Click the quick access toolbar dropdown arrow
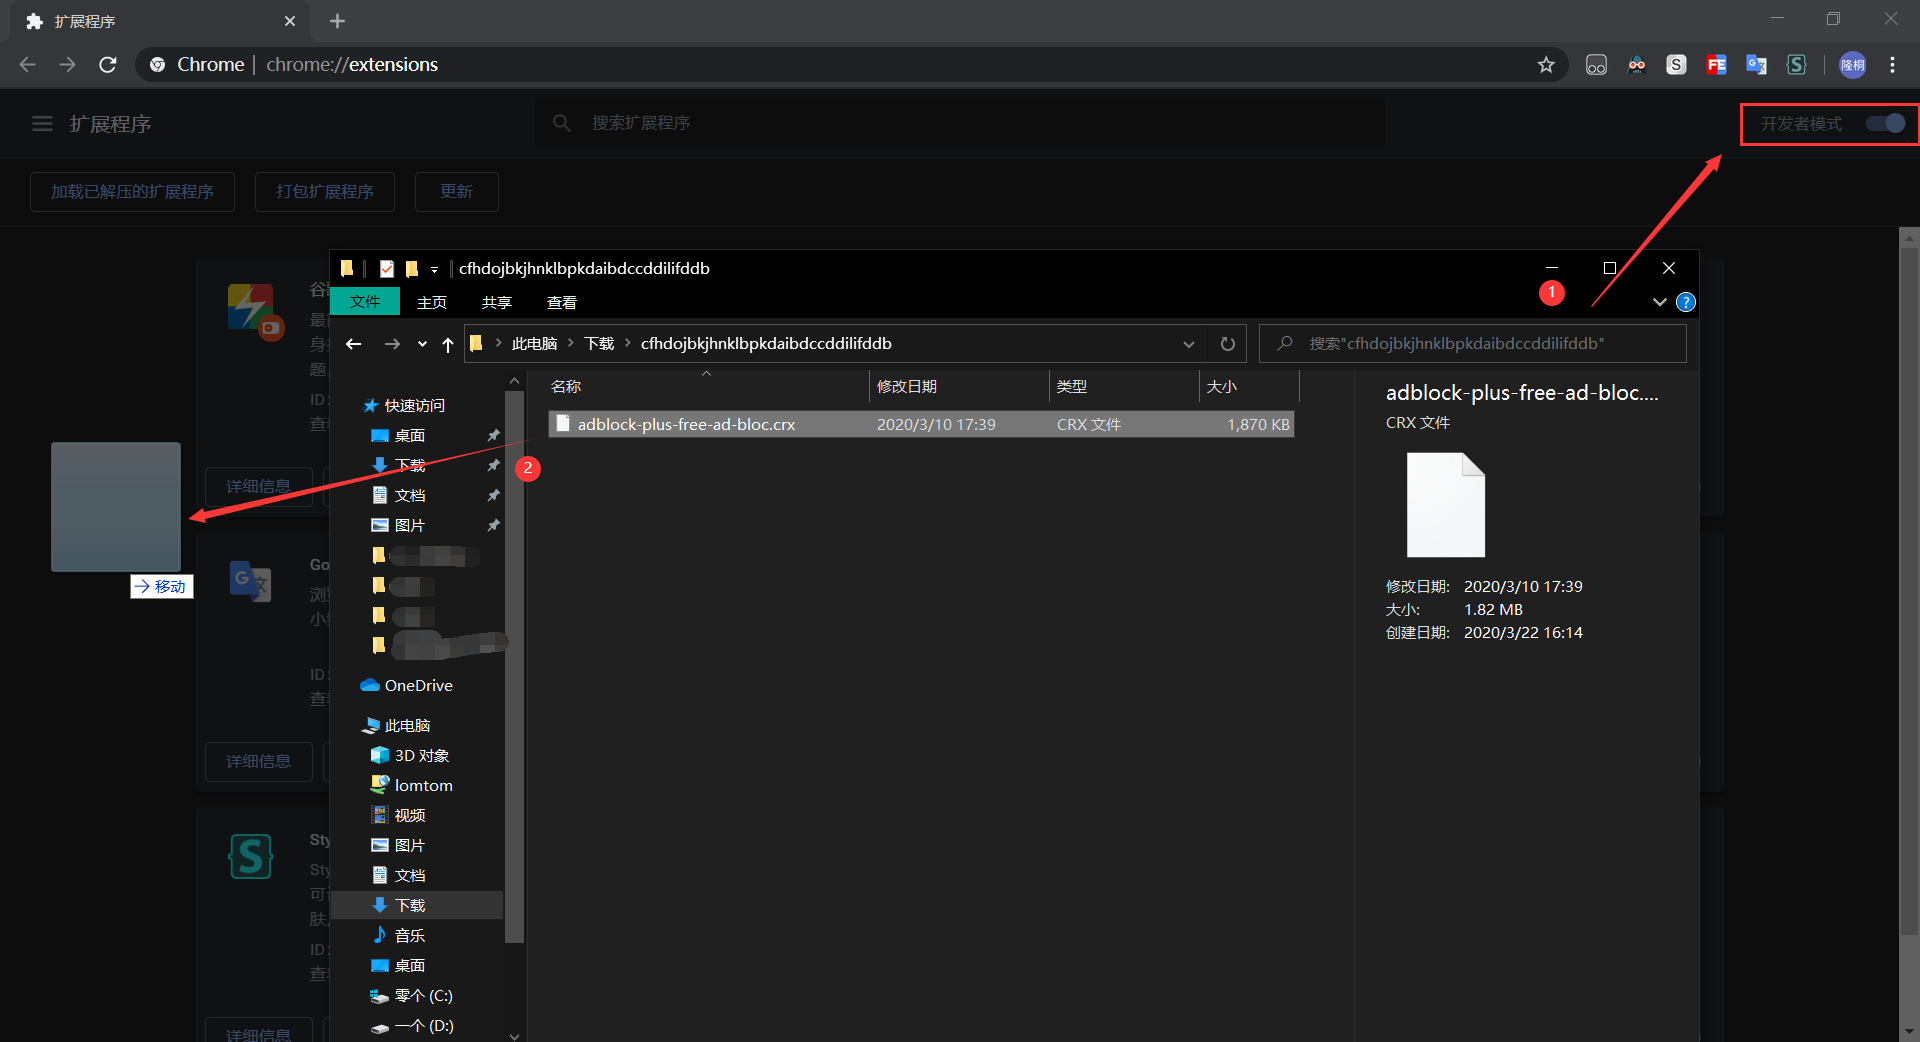The width and height of the screenshot is (1920, 1042). [x=434, y=269]
